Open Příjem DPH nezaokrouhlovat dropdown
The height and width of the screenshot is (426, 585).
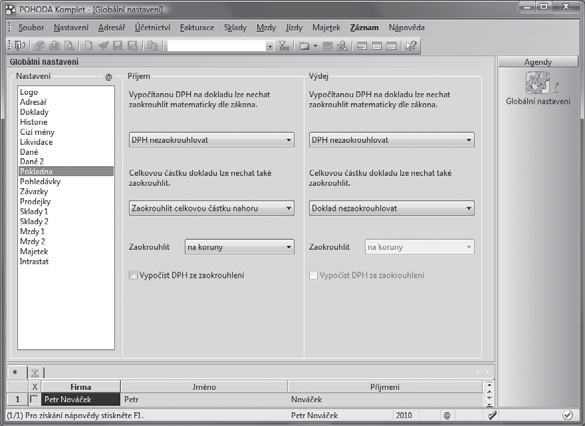[212, 140]
